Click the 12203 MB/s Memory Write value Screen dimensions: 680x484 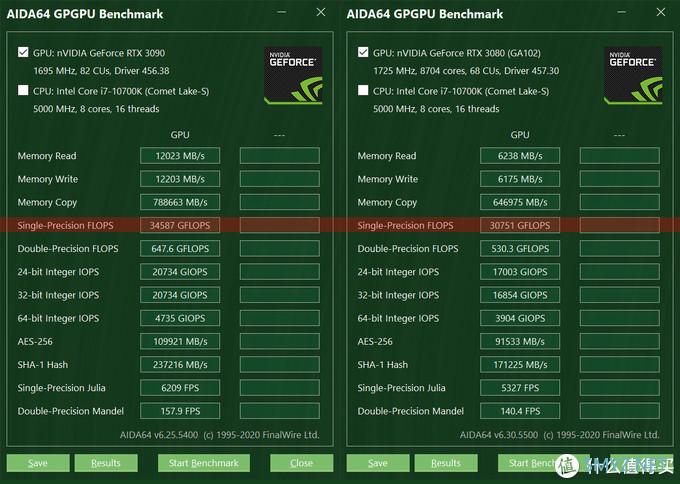180,179
